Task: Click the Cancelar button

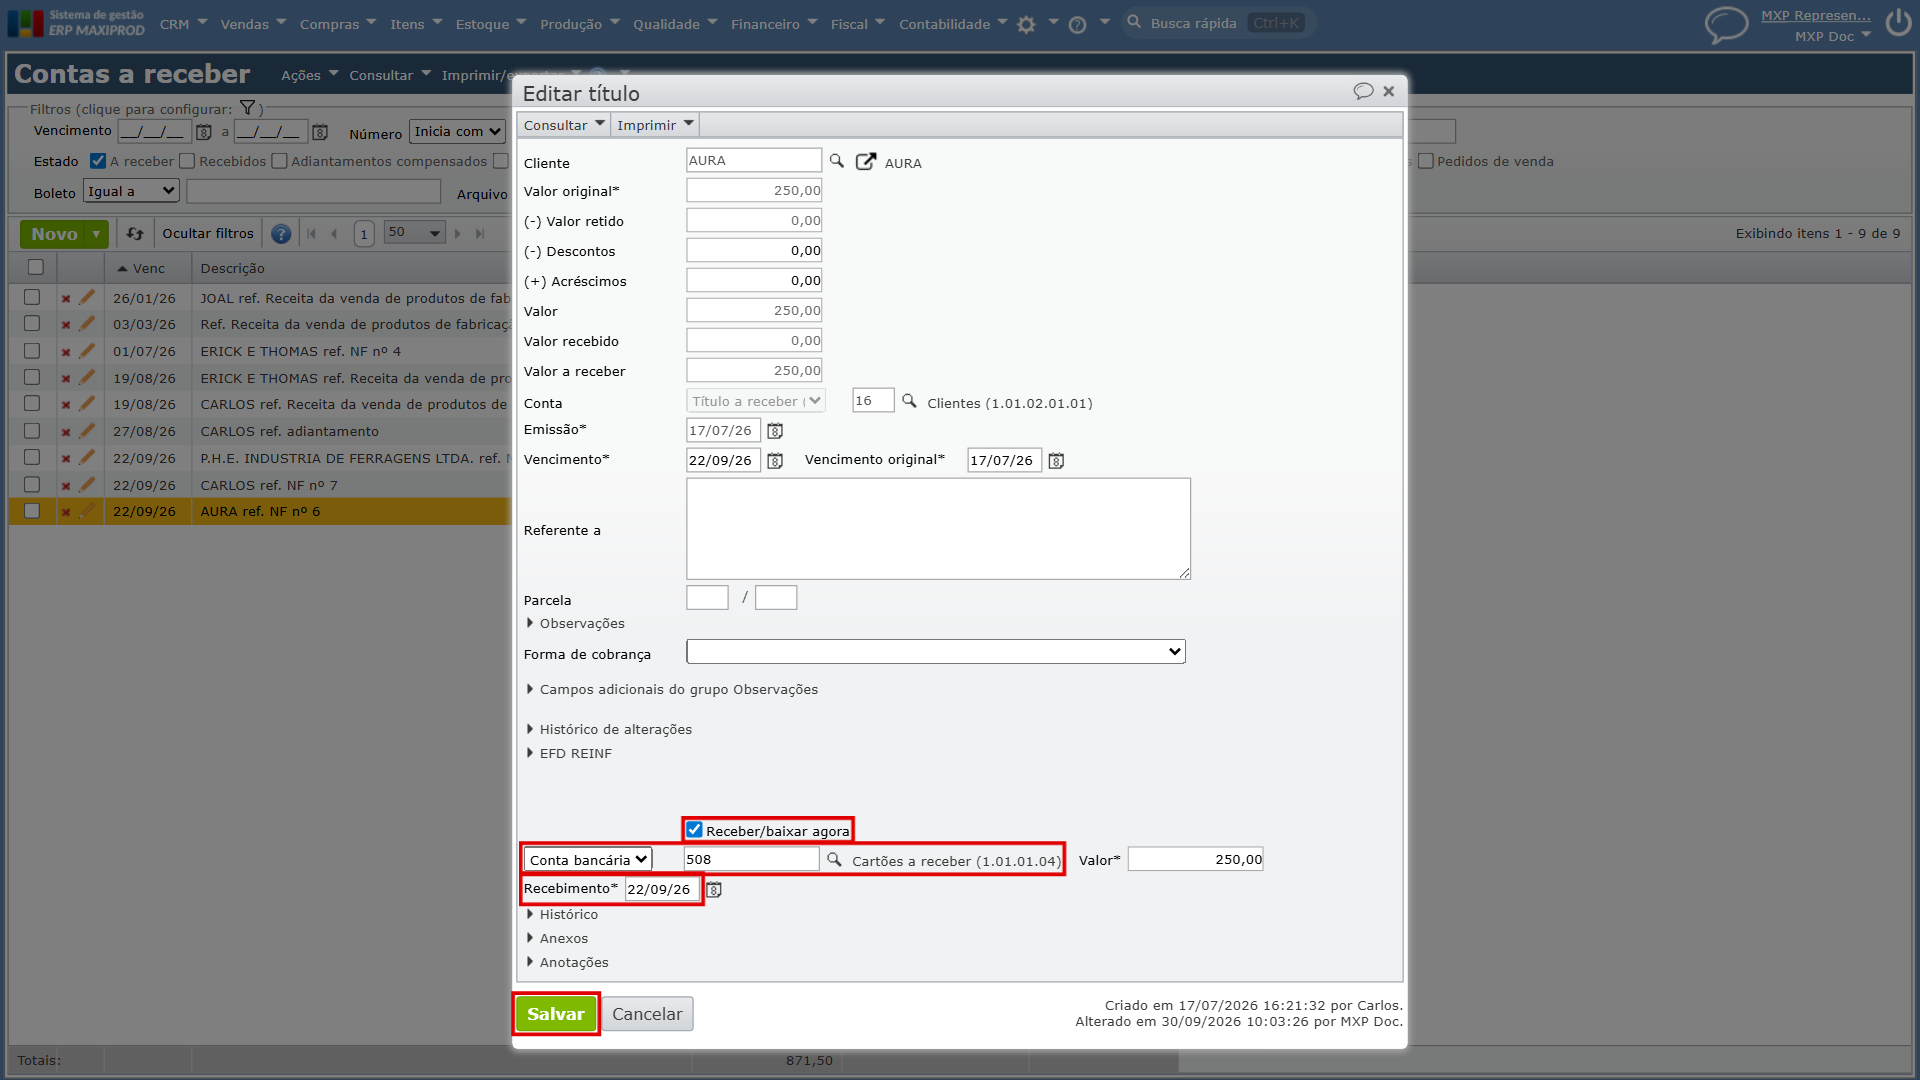Action: coord(647,1014)
